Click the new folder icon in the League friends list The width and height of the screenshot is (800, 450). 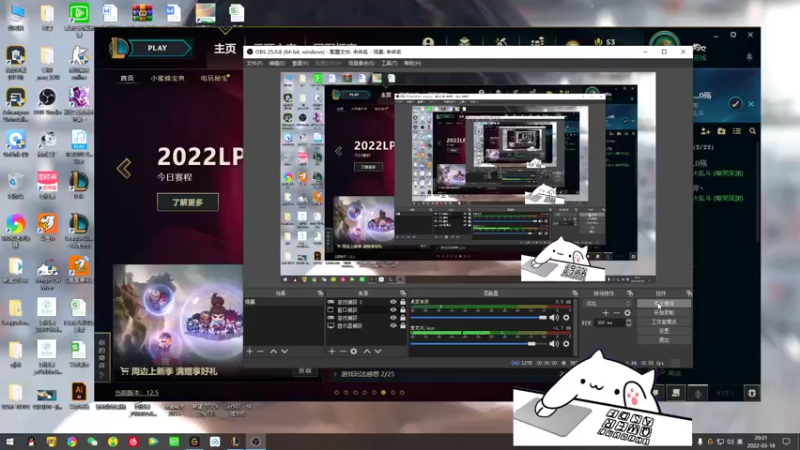(721, 131)
